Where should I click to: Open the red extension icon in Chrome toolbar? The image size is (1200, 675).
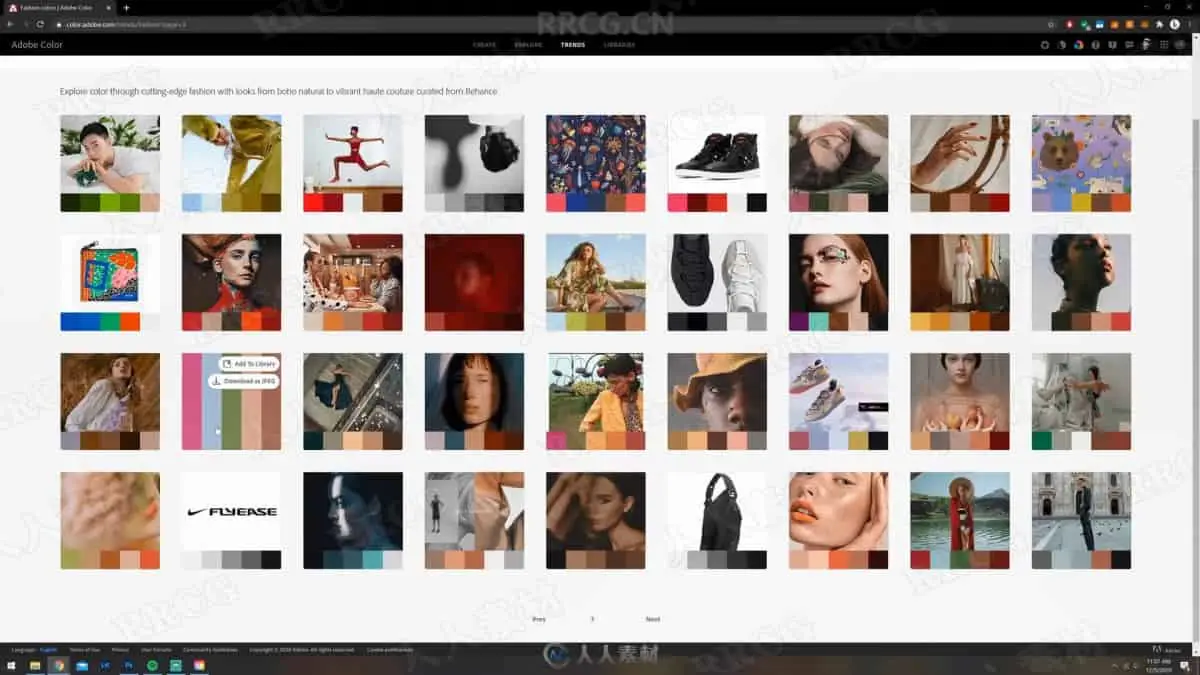tap(1069, 24)
